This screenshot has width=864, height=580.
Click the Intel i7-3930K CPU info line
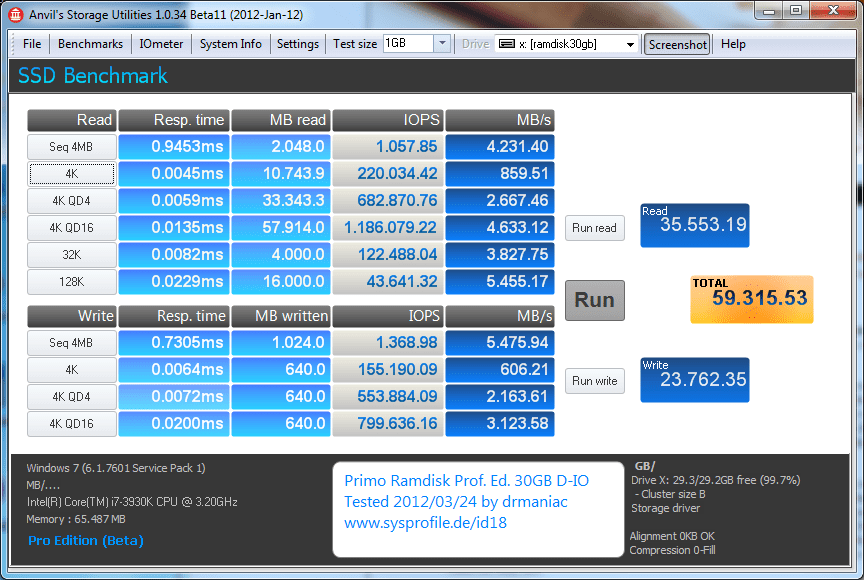132,502
